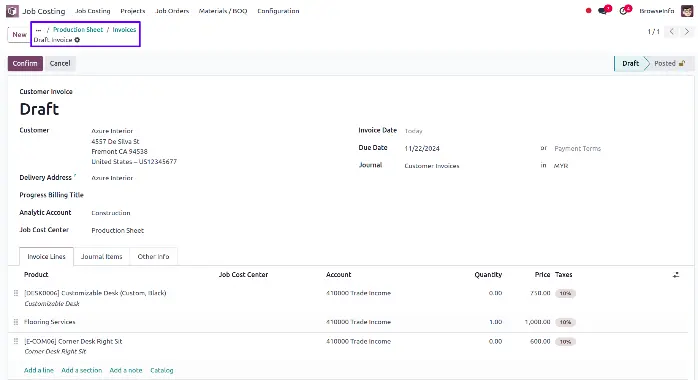The image size is (698, 380).
Task: Switch to the Other Info tab
Action: (x=154, y=257)
